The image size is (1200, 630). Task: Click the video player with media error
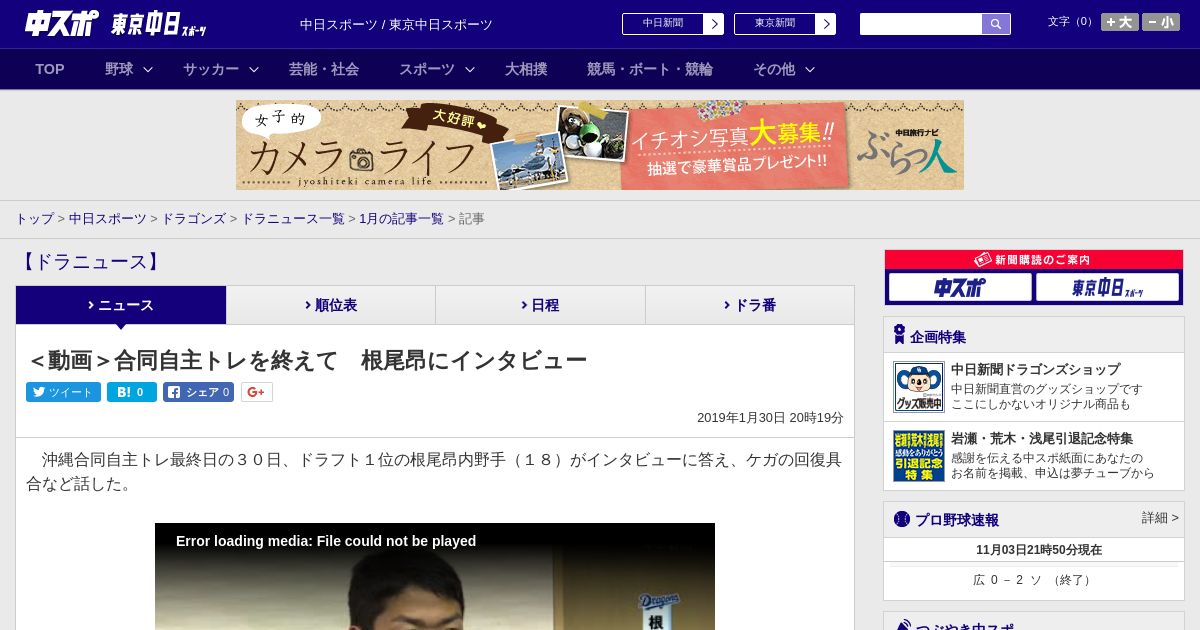click(x=435, y=576)
